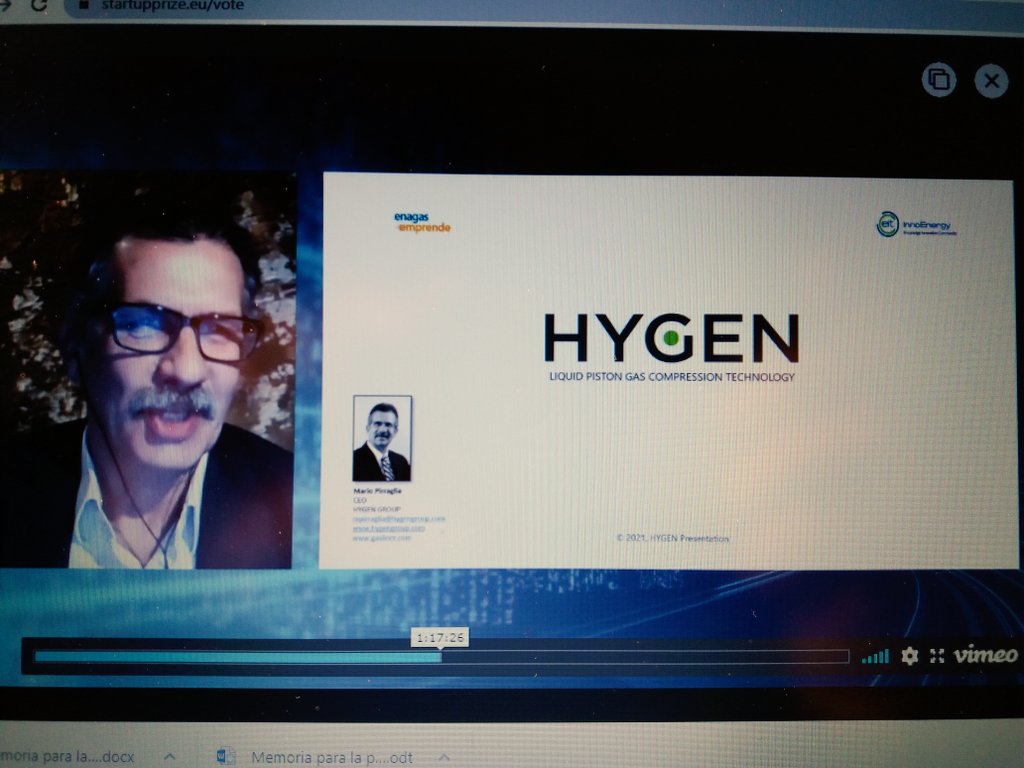The width and height of the screenshot is (1024, 768).
Task: Expand options chevron for the .odt download
Action: (444, 758)
